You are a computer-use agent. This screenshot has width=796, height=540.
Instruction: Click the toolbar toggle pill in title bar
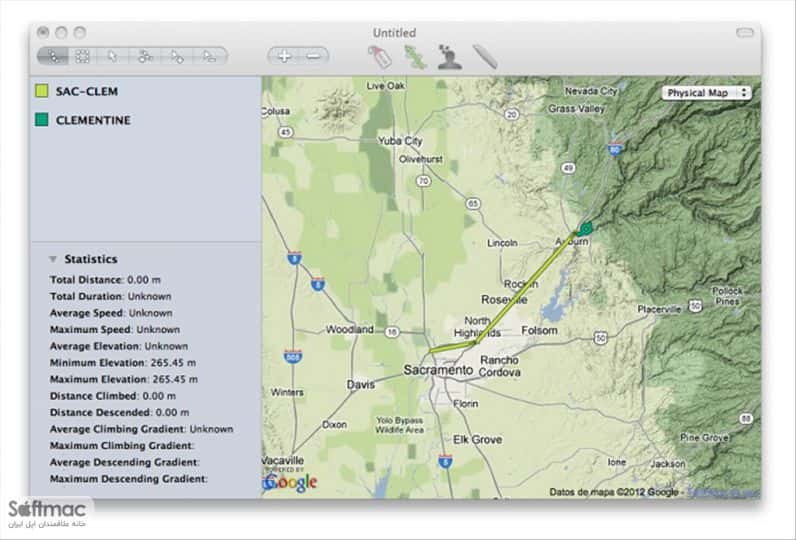click(745, 32)
